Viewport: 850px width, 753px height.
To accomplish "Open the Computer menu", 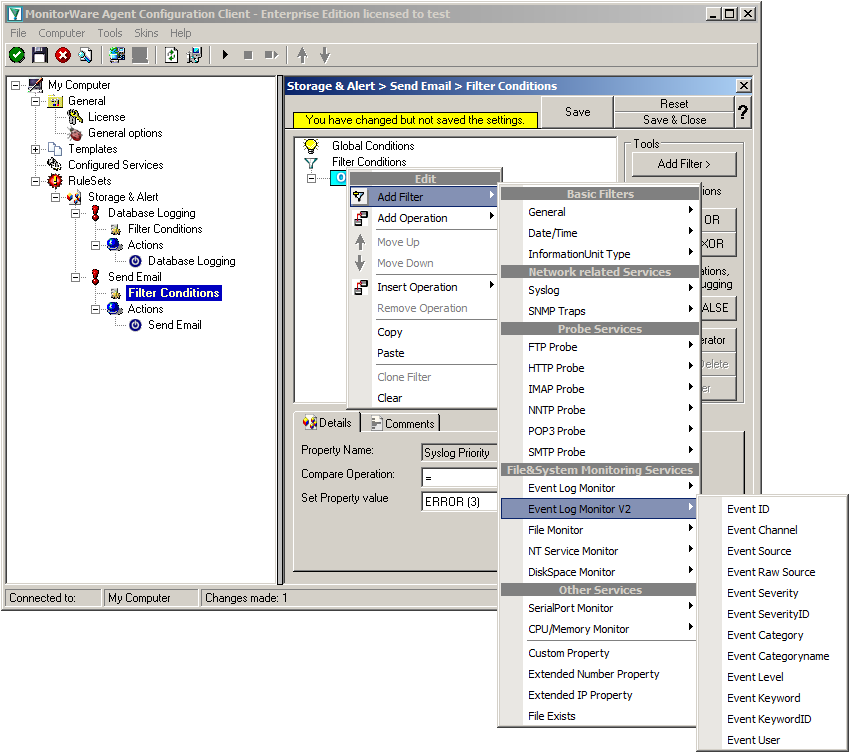I will (61, 33).
